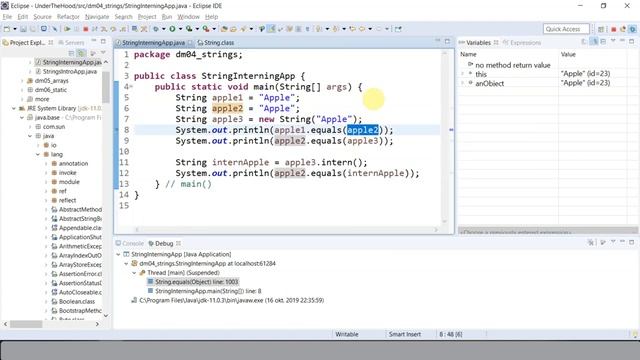Click the pin editor icon at toolbar end
This screenshot has width=640, height=360.
coord(398,29)
